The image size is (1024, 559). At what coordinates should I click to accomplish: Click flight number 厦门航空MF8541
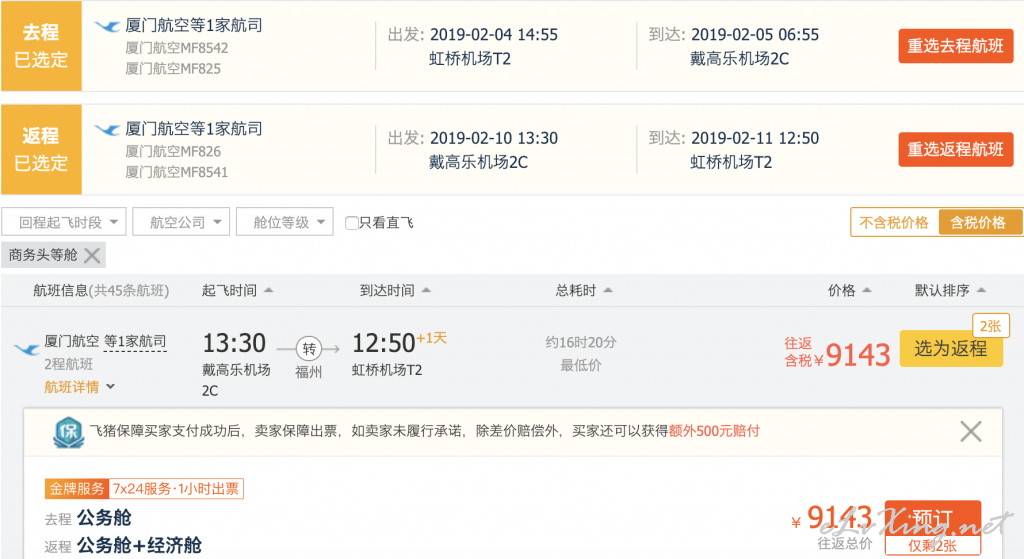click(177, 172)
